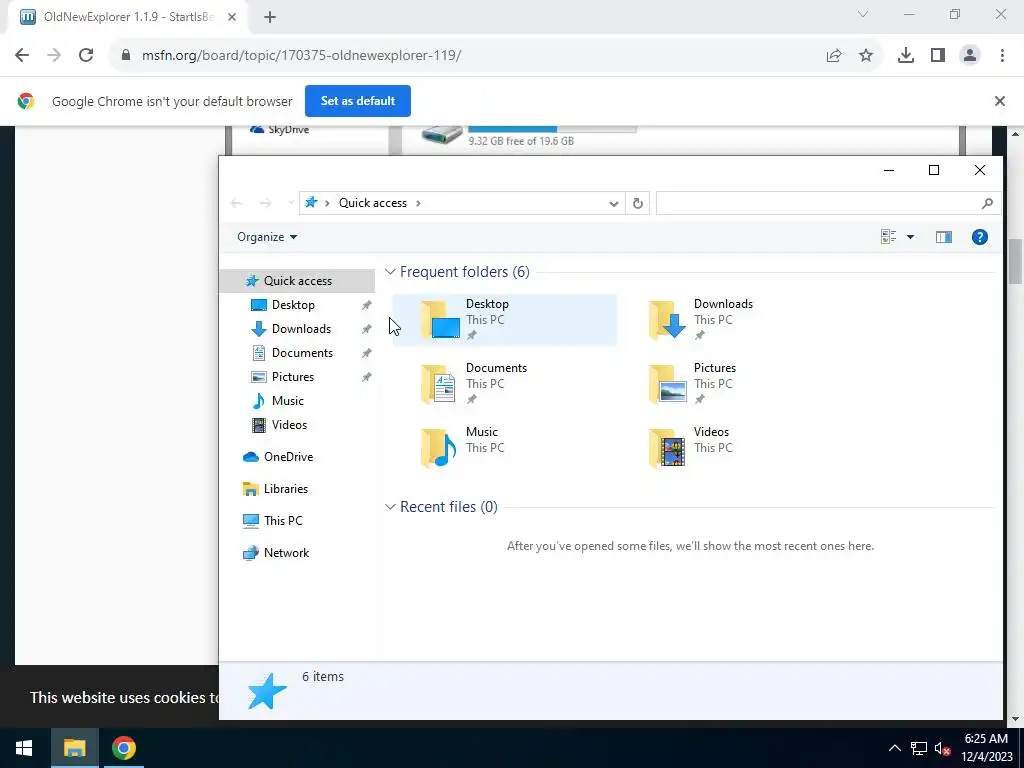Select the Documents folder tile
1024x768 pixels.
(504, 383)
